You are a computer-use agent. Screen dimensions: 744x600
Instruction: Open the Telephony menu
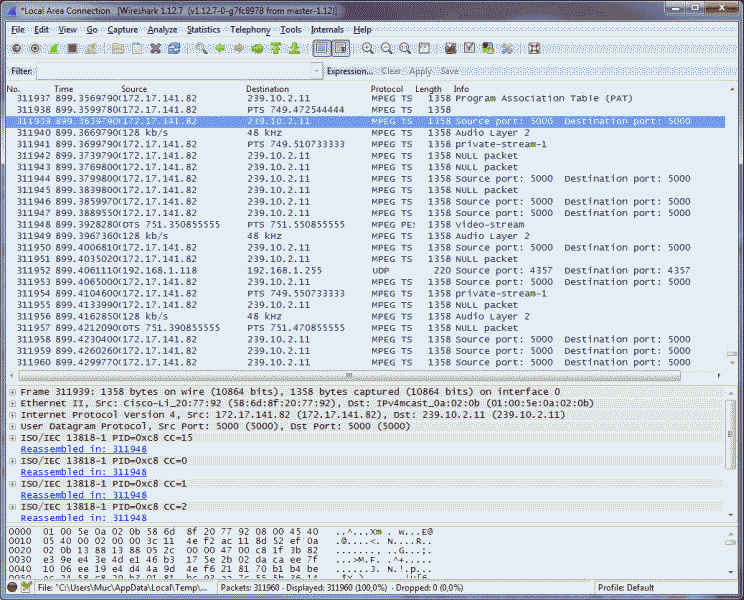pyautogui.click(x=249, y=30)
